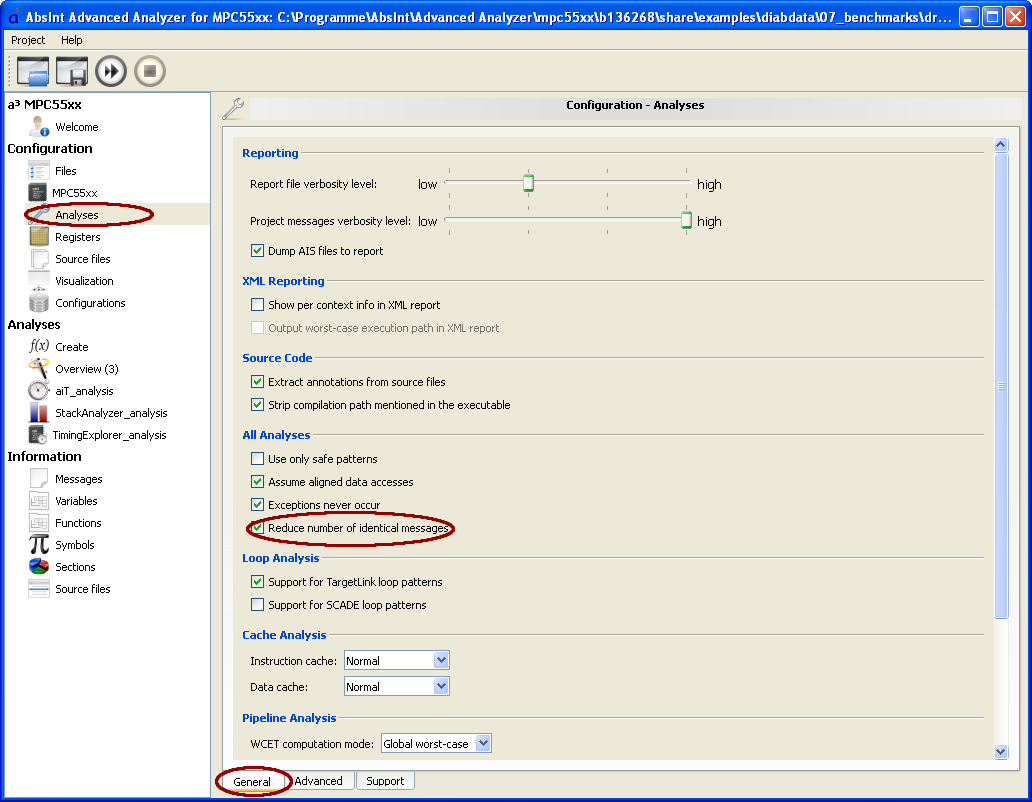Toggle Assume aligned data accesses checkbox
This screenshot has height=802, width=1032.
(x=257, y=482)
